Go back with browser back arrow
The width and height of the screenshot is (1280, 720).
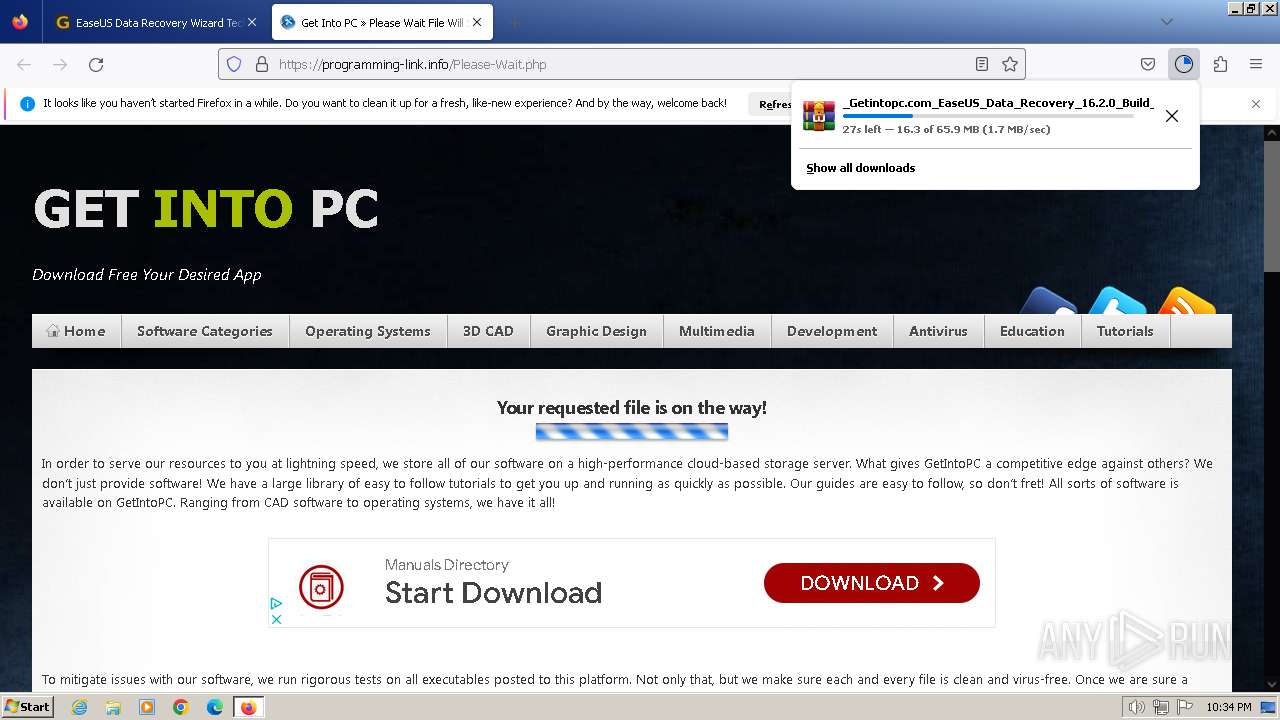(x=24, y=64)
